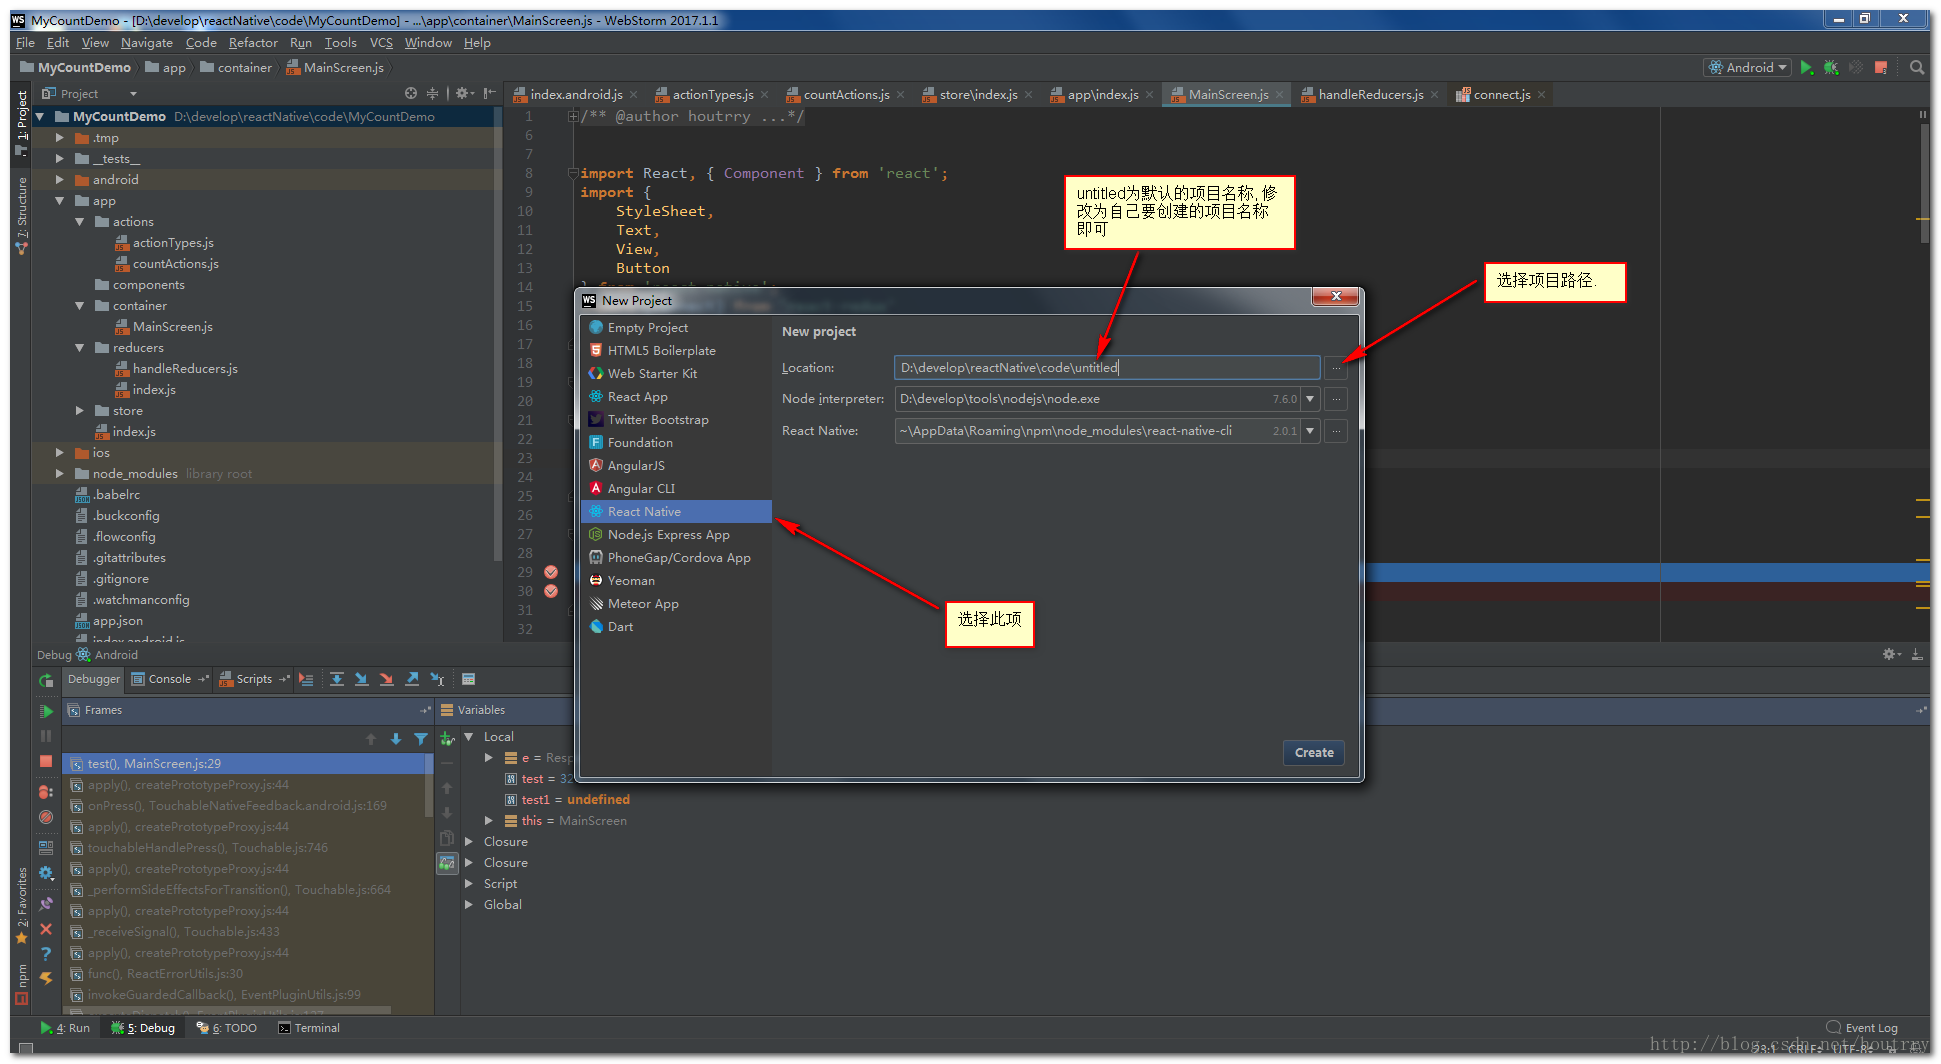Screen dimensions: 1941x1064
Task: Open the Node interpreter dropdown arrow
Action: (1310, 399)
